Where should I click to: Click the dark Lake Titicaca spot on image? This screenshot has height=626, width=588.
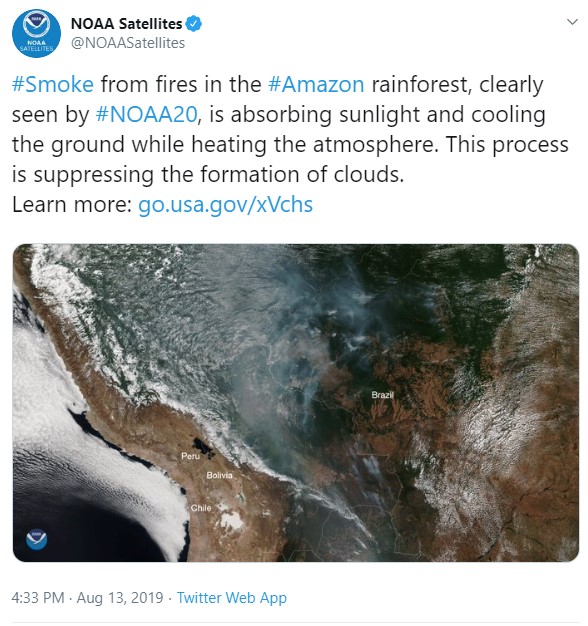click(x=203, y=447)
